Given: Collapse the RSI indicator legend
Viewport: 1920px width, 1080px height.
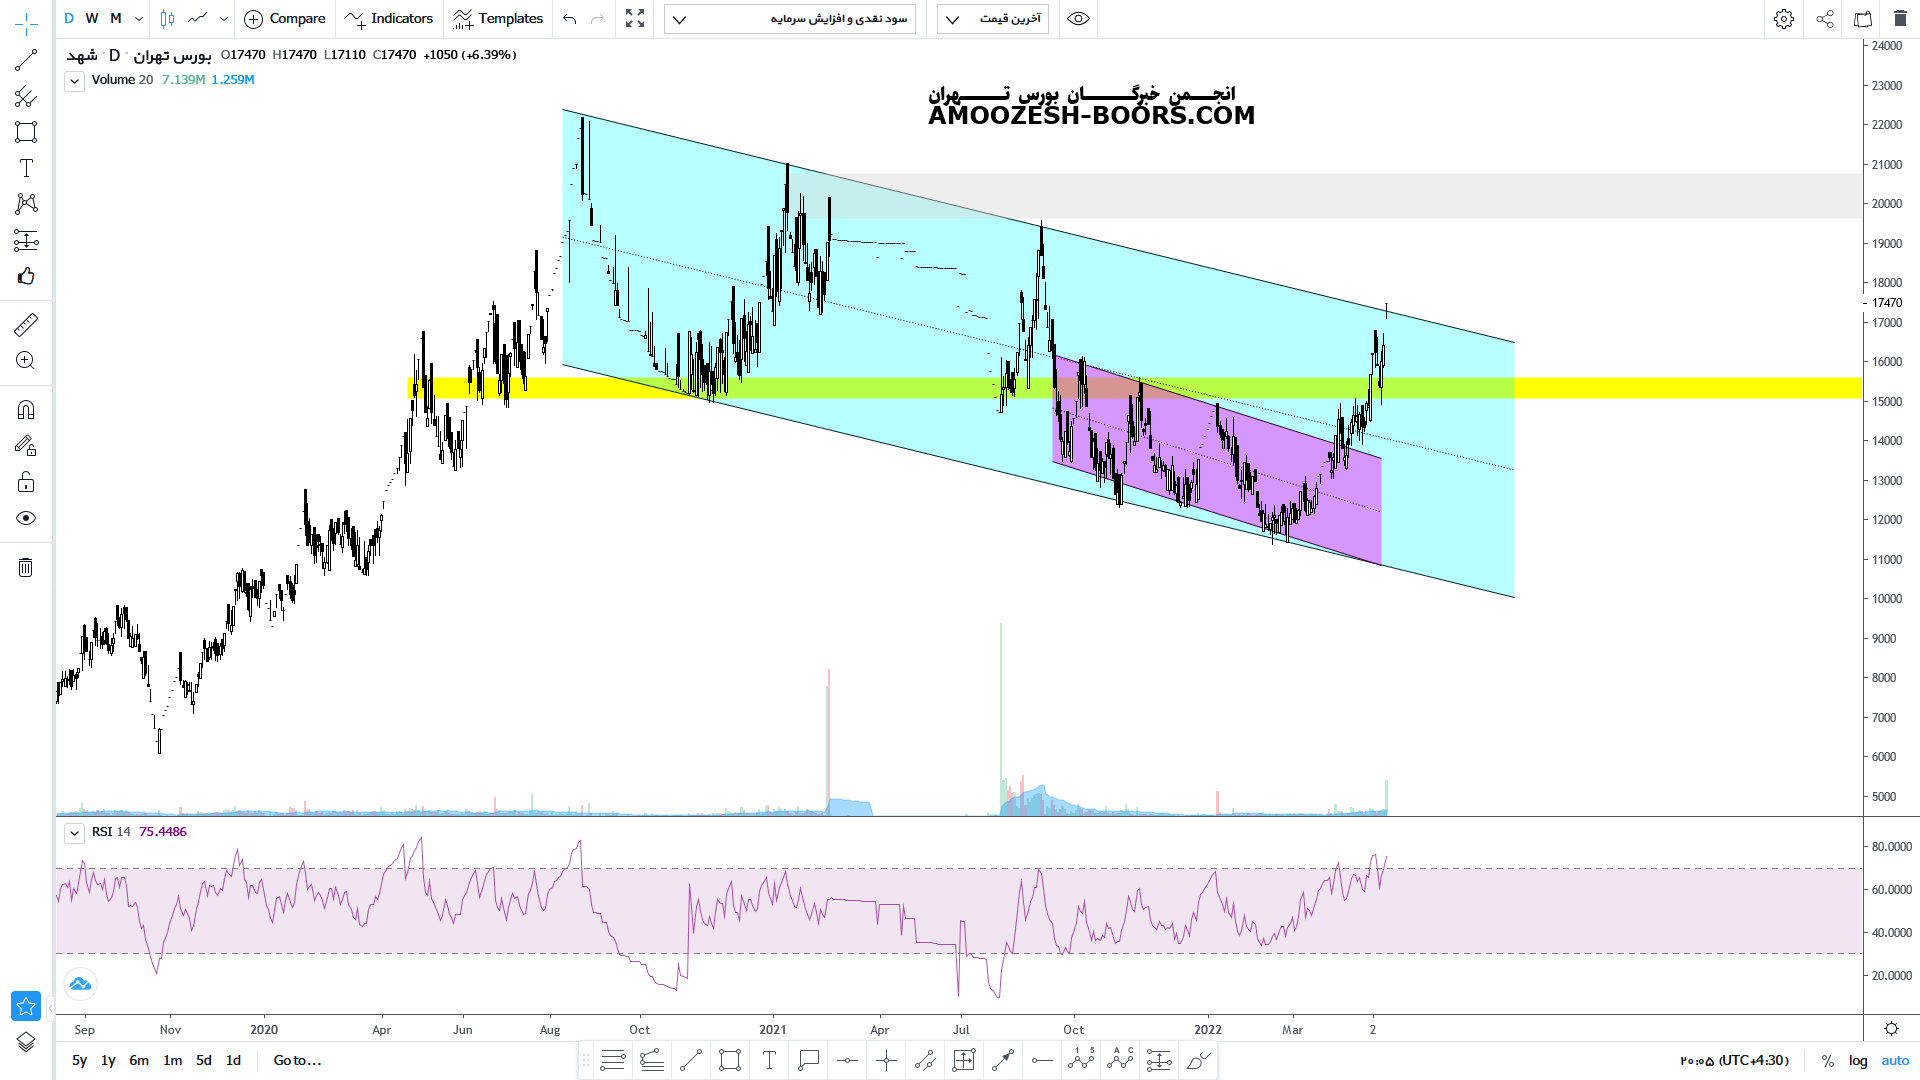Looking at the screenshot, I should click(74, 832).
